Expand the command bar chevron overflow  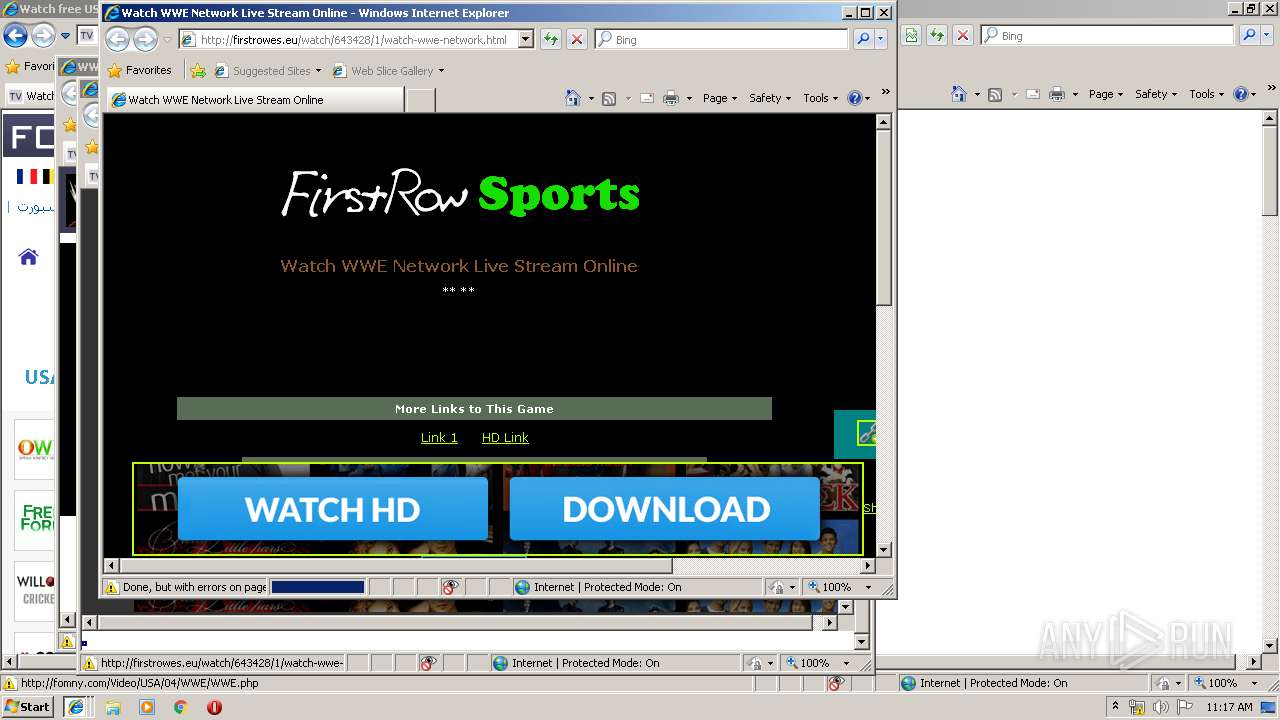pos(885,92)
